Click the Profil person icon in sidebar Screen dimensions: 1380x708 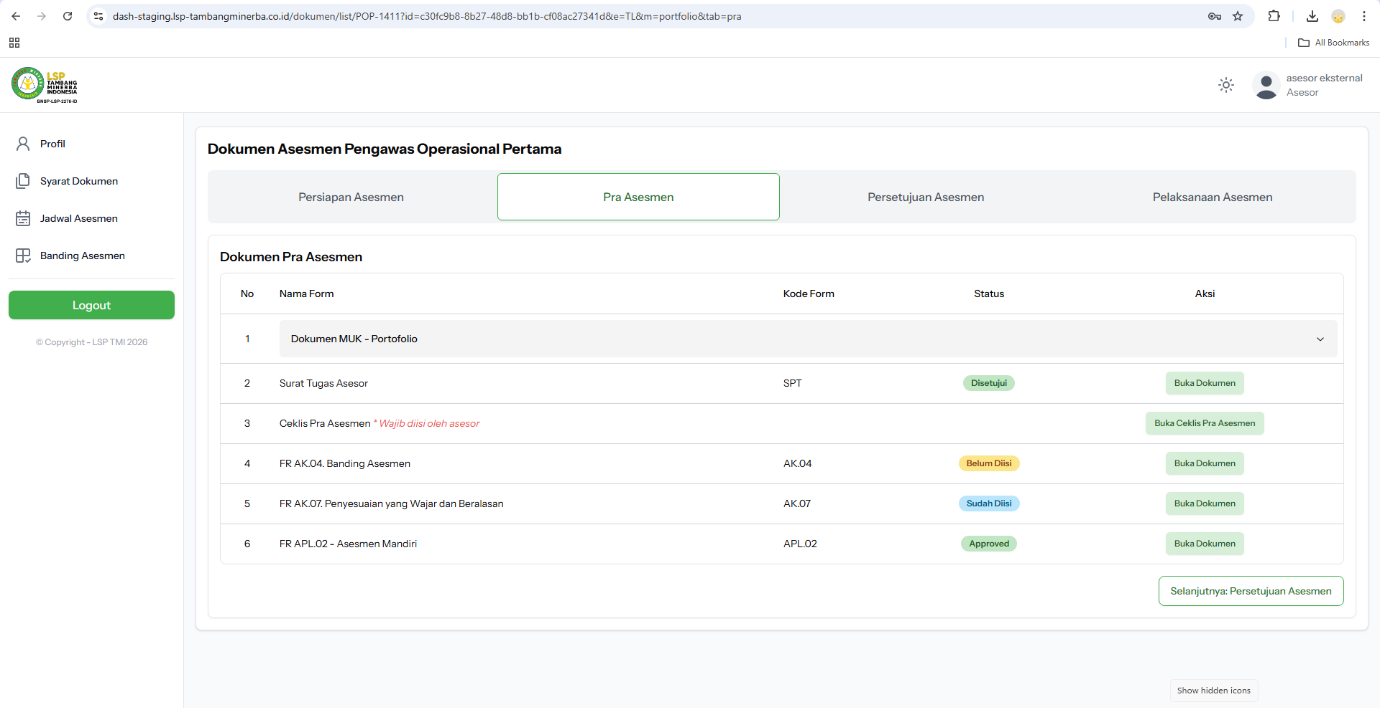(23, 144)
